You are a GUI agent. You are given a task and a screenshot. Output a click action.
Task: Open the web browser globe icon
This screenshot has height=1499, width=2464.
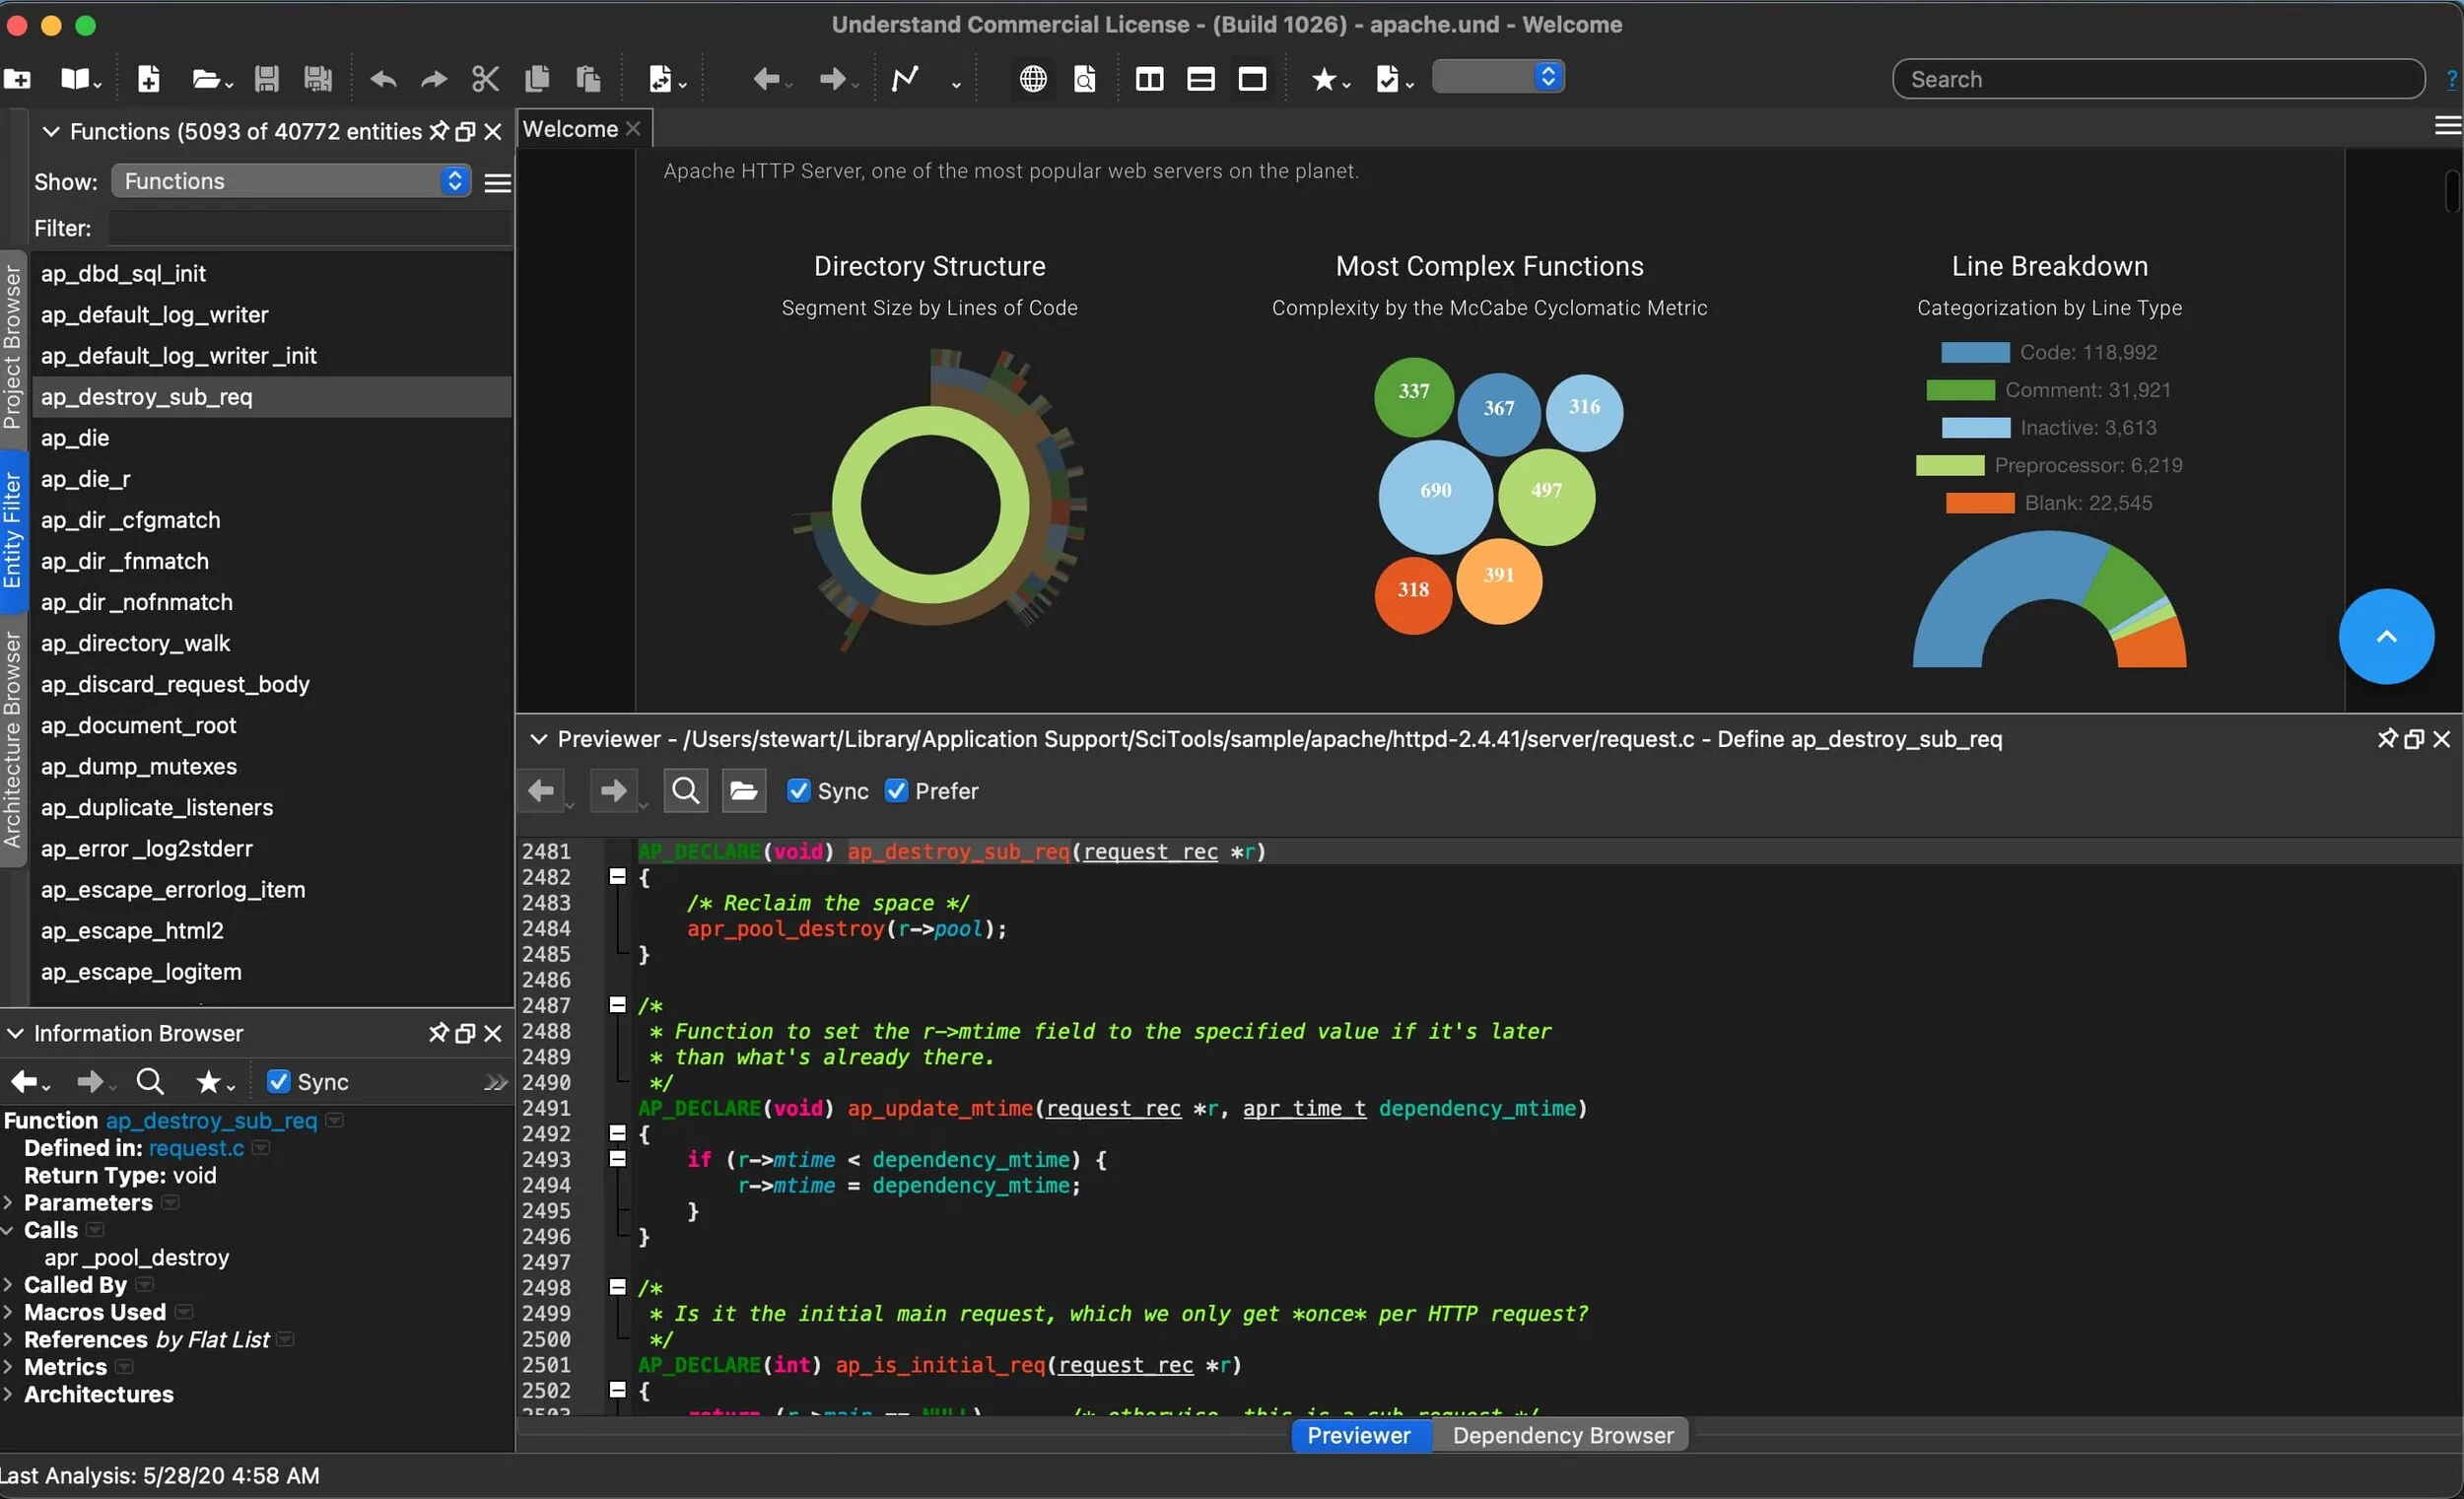click(x=1032, y=78)
